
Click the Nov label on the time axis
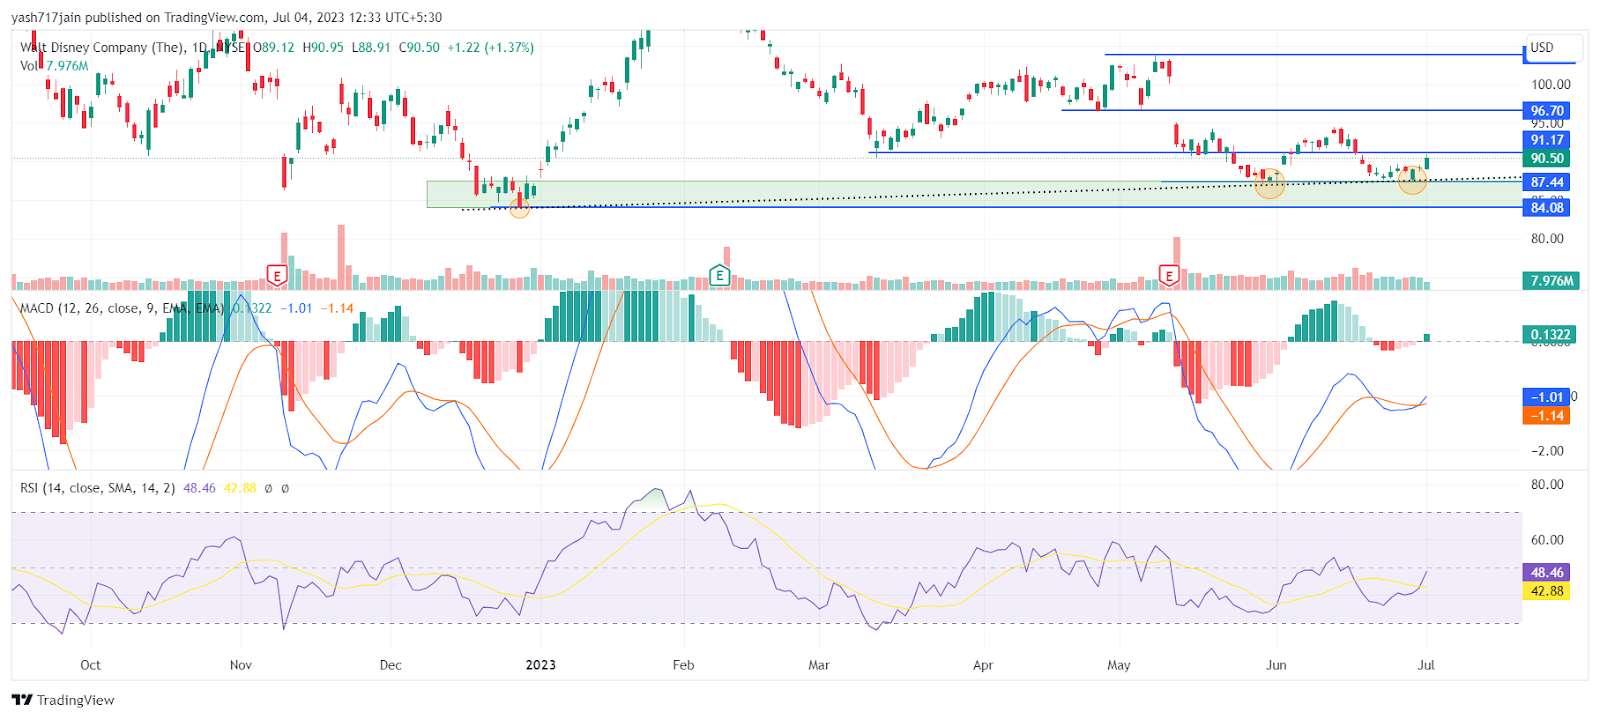click(241, 665)
